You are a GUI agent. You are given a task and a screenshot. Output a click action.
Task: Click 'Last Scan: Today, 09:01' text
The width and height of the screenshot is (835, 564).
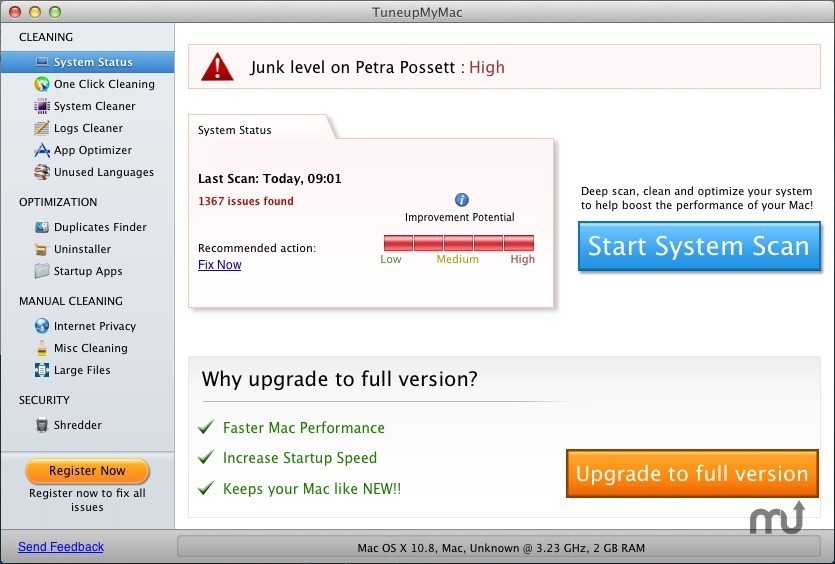pos(269,179)
